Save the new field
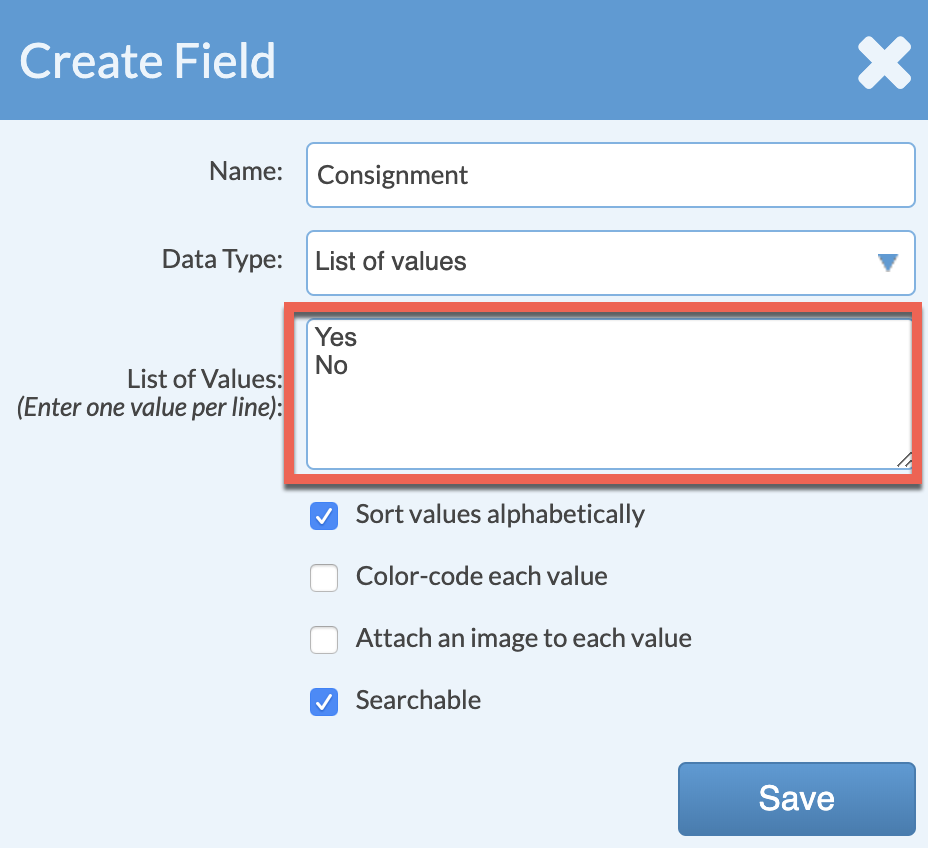The height and width of the screenshot is (848, 928). point(796,798)
